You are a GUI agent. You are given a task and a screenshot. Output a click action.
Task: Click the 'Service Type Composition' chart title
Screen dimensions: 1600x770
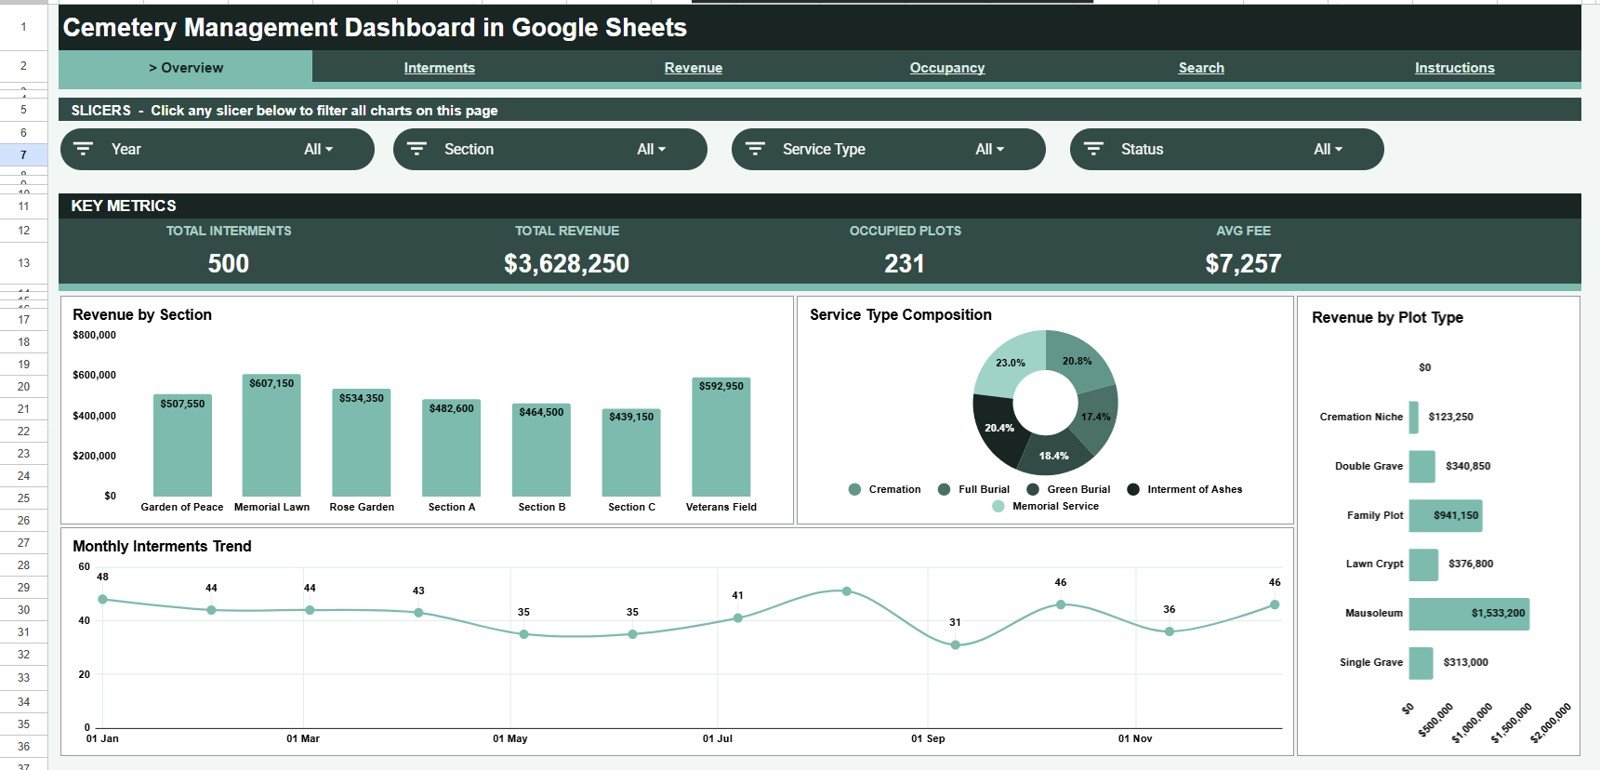click(901, 315)
